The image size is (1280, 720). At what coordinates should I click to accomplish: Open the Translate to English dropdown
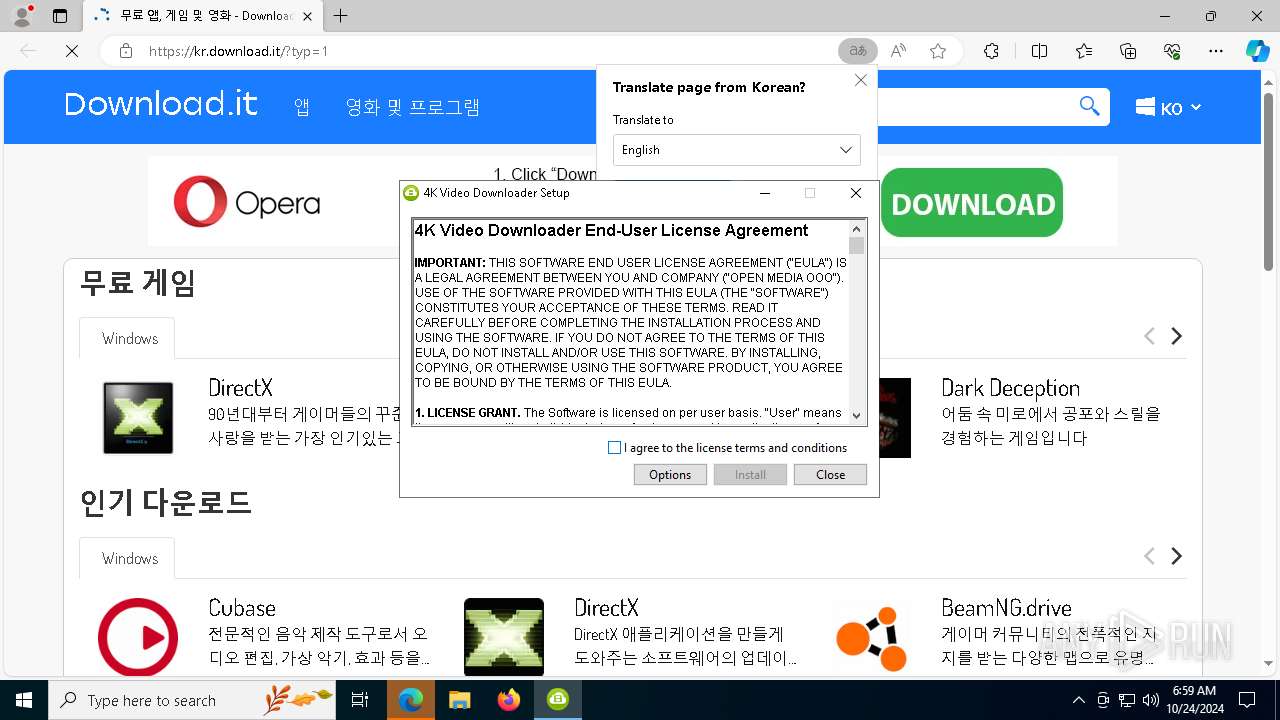[x=737, y=150]
